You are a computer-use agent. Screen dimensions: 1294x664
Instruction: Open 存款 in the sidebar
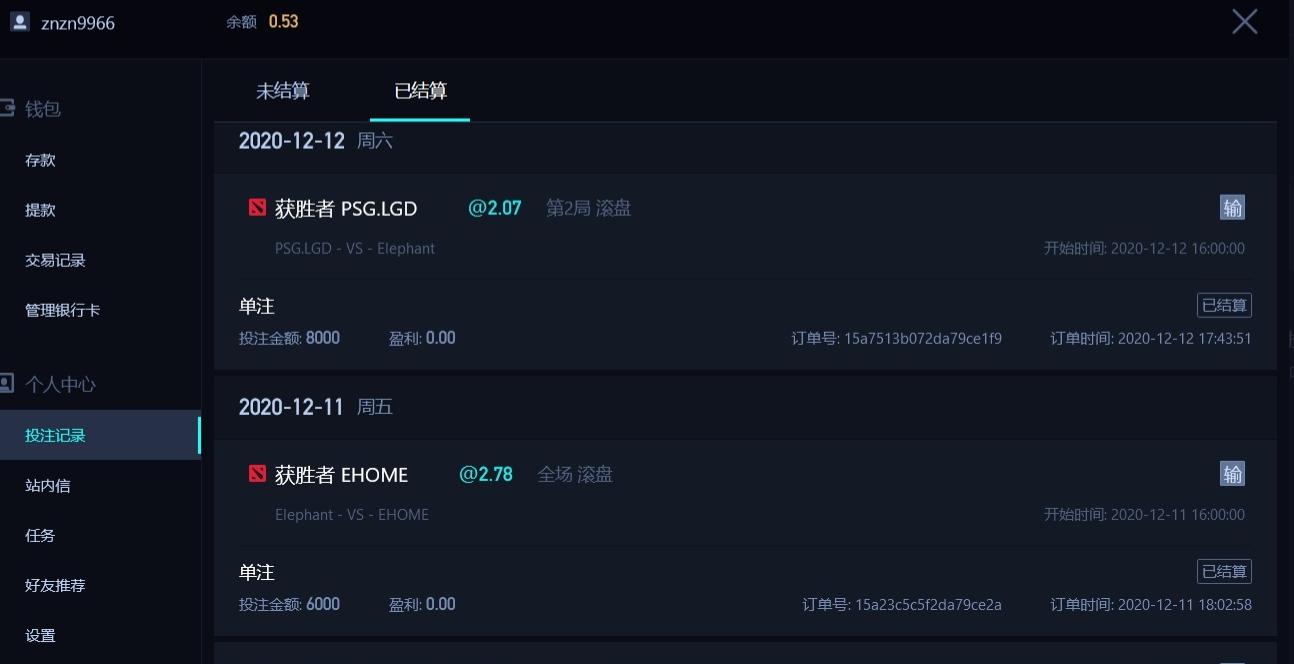point(42,160)
